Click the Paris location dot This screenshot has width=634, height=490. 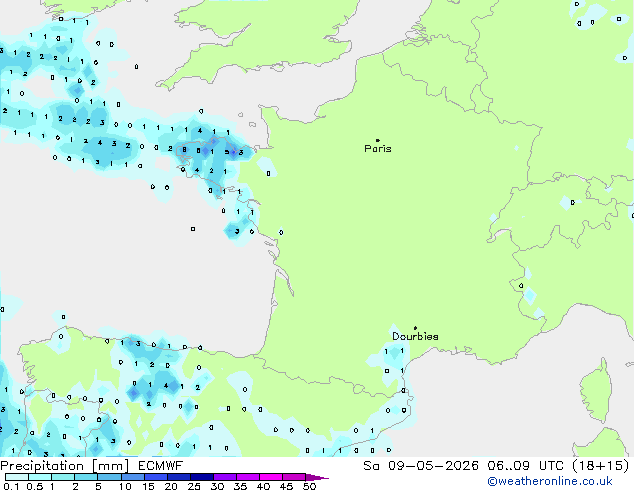tap(378, 140)
